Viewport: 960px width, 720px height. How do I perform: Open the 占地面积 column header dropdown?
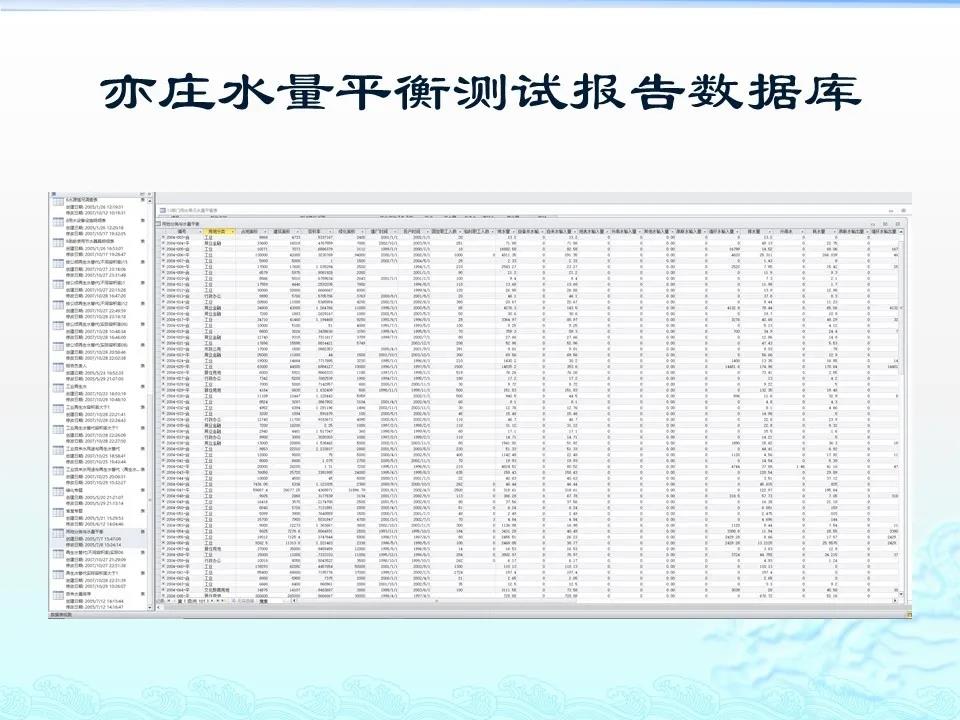(263, 230)
